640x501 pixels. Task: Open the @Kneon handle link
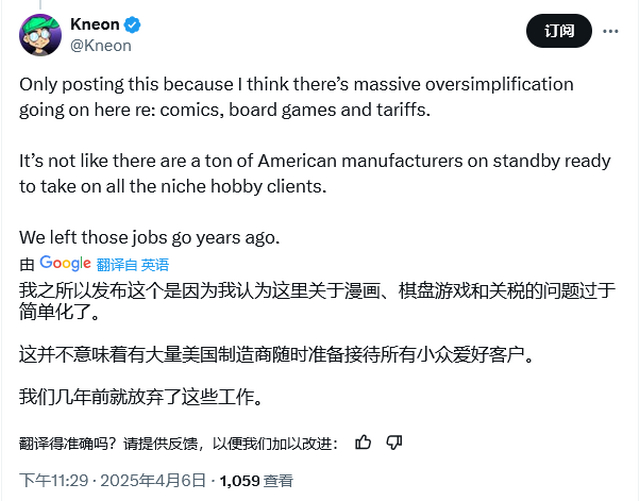click(100, 45)
